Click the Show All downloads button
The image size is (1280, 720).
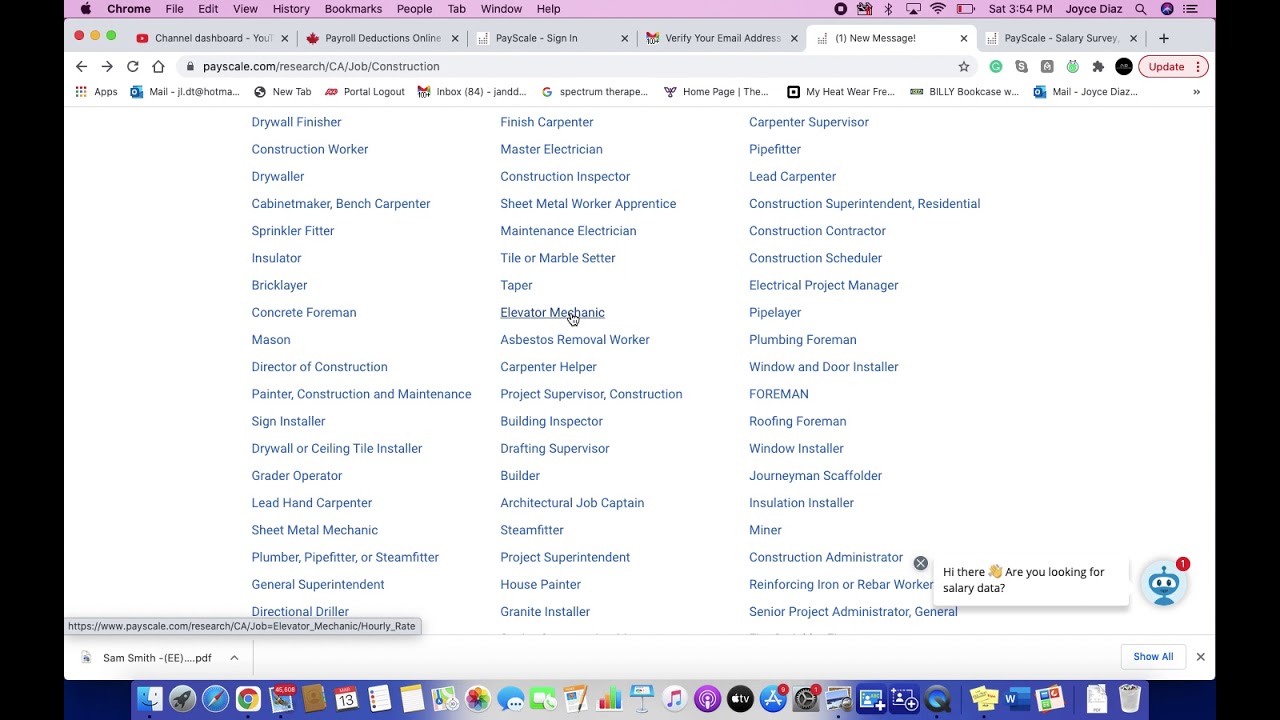point(1153,657)
